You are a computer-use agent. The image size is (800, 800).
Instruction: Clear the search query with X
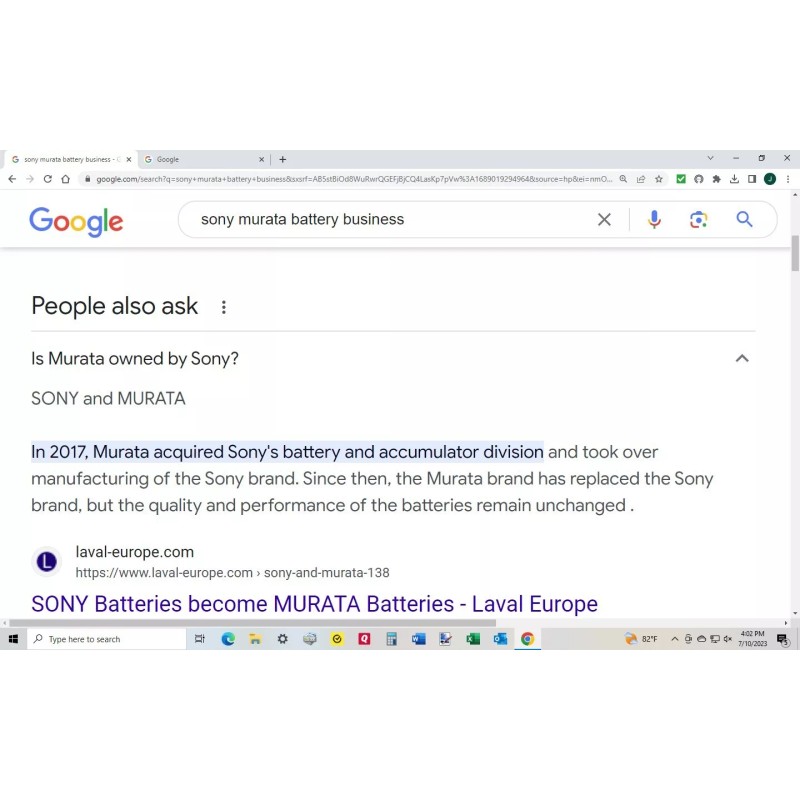604,220
